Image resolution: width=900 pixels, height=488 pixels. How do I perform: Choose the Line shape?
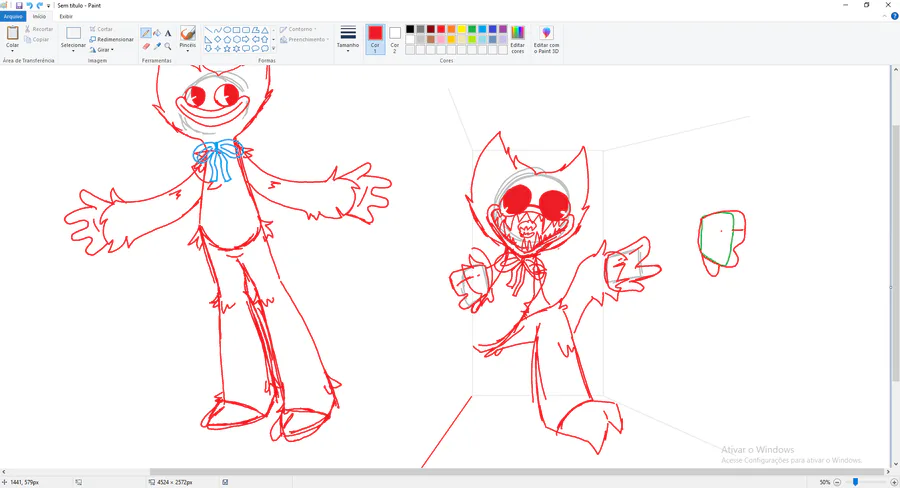click(208, 30)
